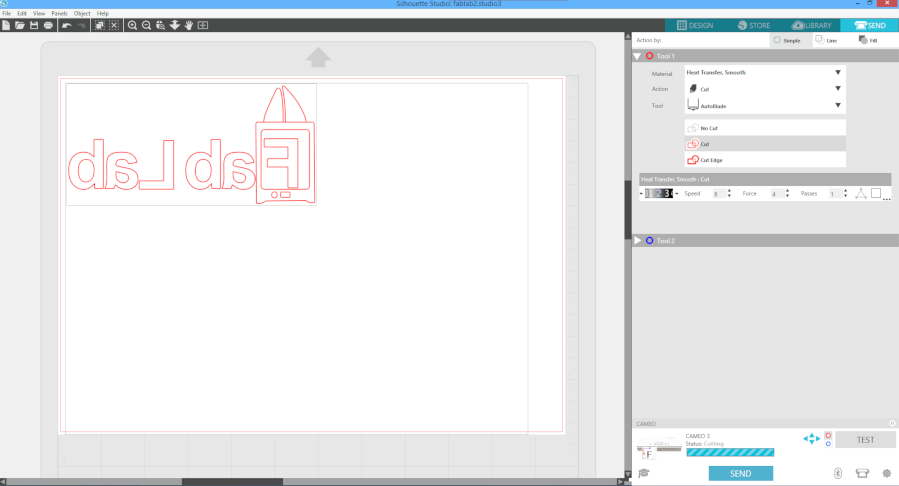Create a new document with the New icon
Viewport: 899px width, 486px height.
(x=6, y=25)
